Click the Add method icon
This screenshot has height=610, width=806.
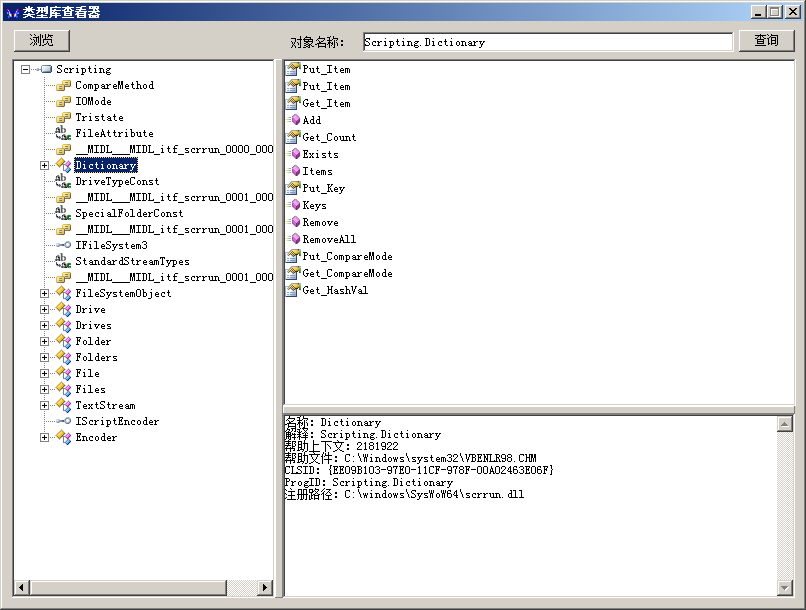pos(295,120)
